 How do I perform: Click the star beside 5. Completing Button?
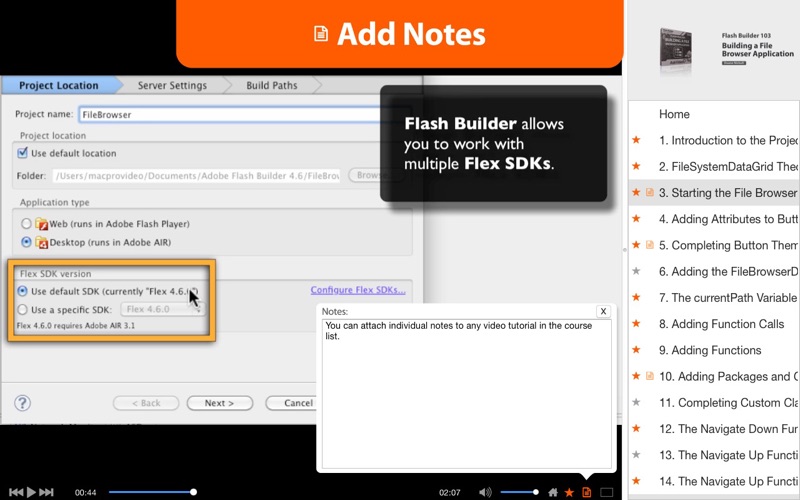click(636, 245)
